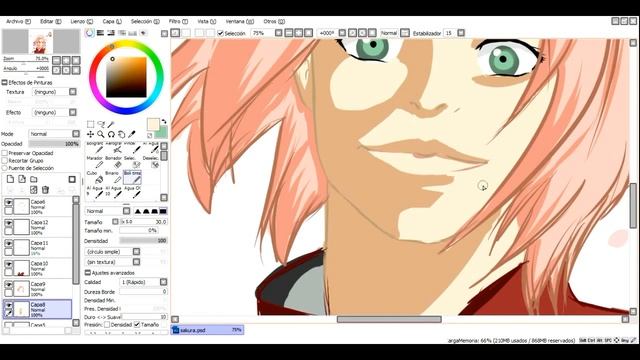This screenshot has height=360, width=640.
Task: Switch to the sakura.psd document tab
Action: click(x=207, y=330)
